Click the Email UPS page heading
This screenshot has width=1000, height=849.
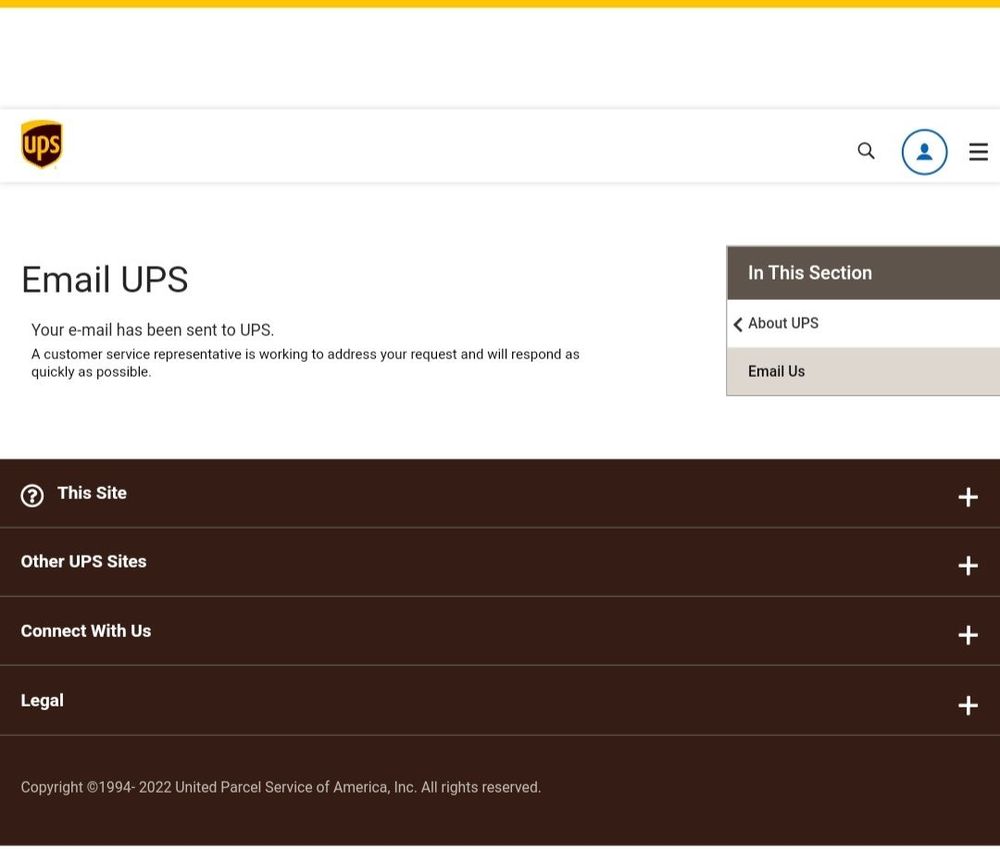(105, 280)
